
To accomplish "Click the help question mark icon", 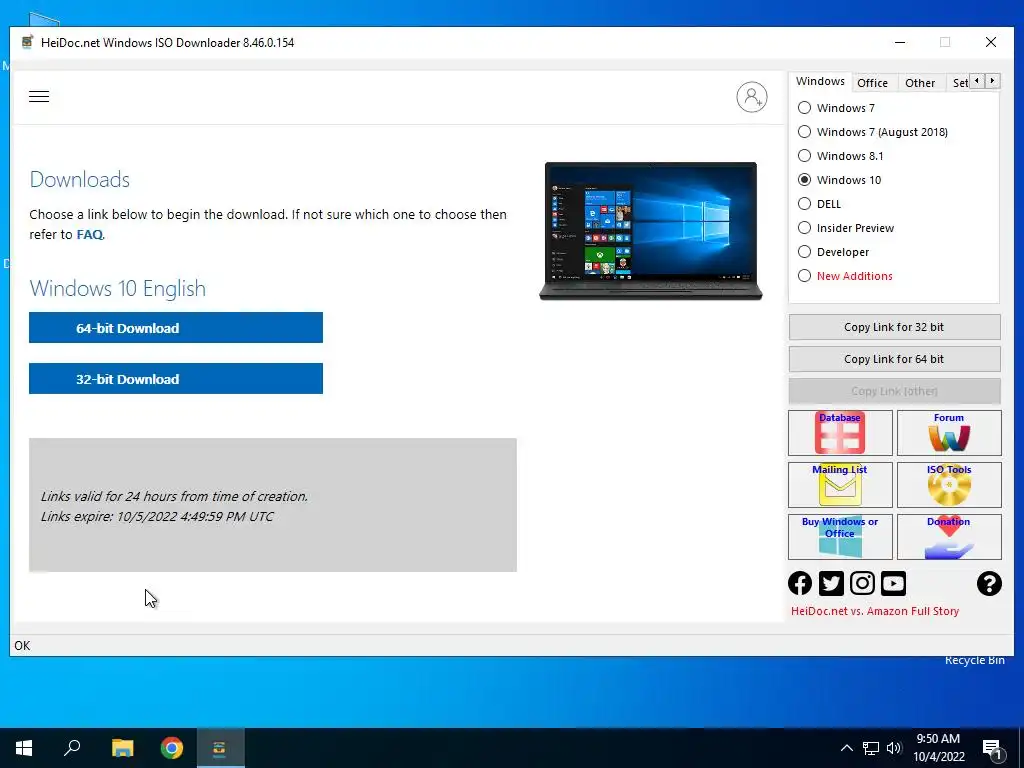I will point(989,583).
